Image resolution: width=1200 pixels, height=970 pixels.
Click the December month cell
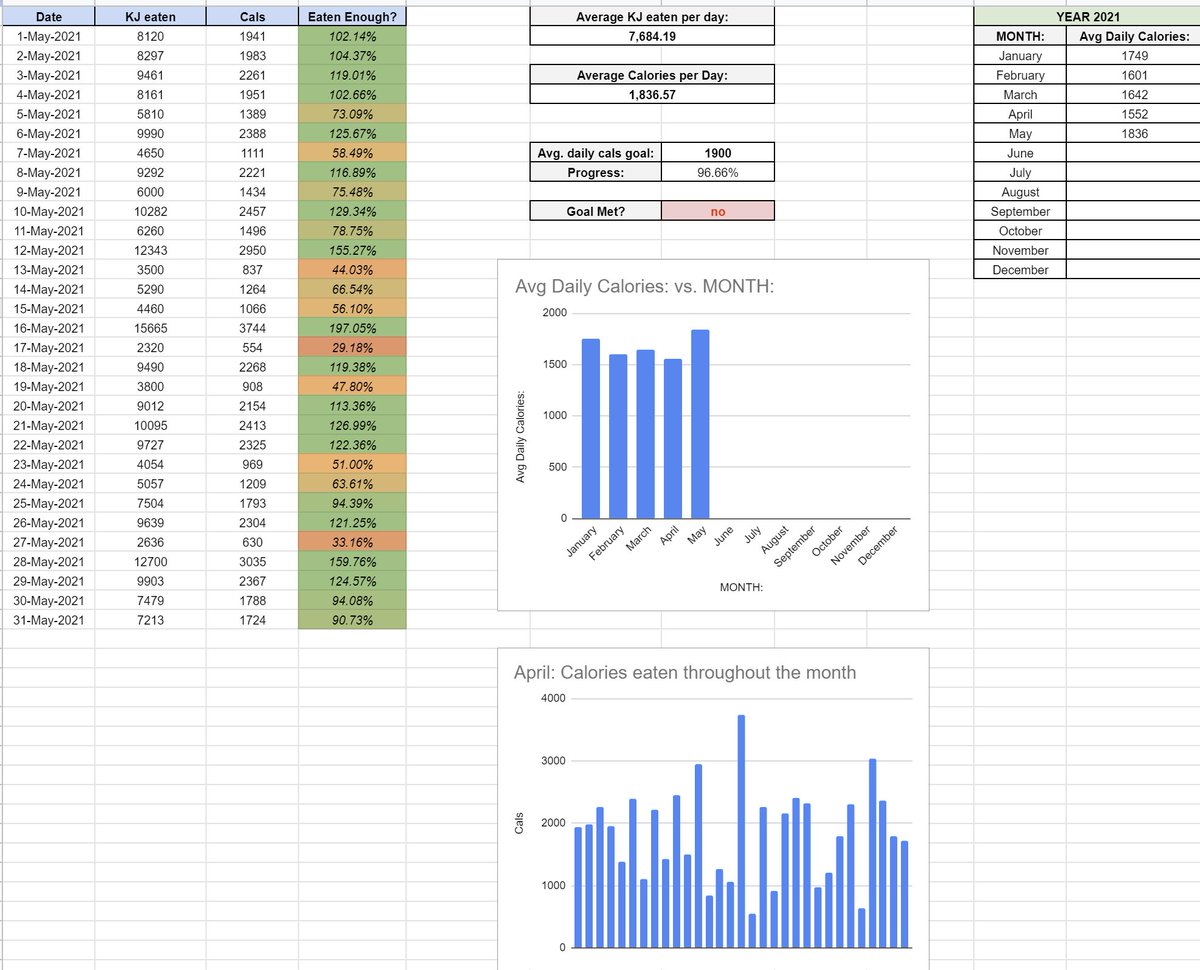click(x=1020, y=270)
